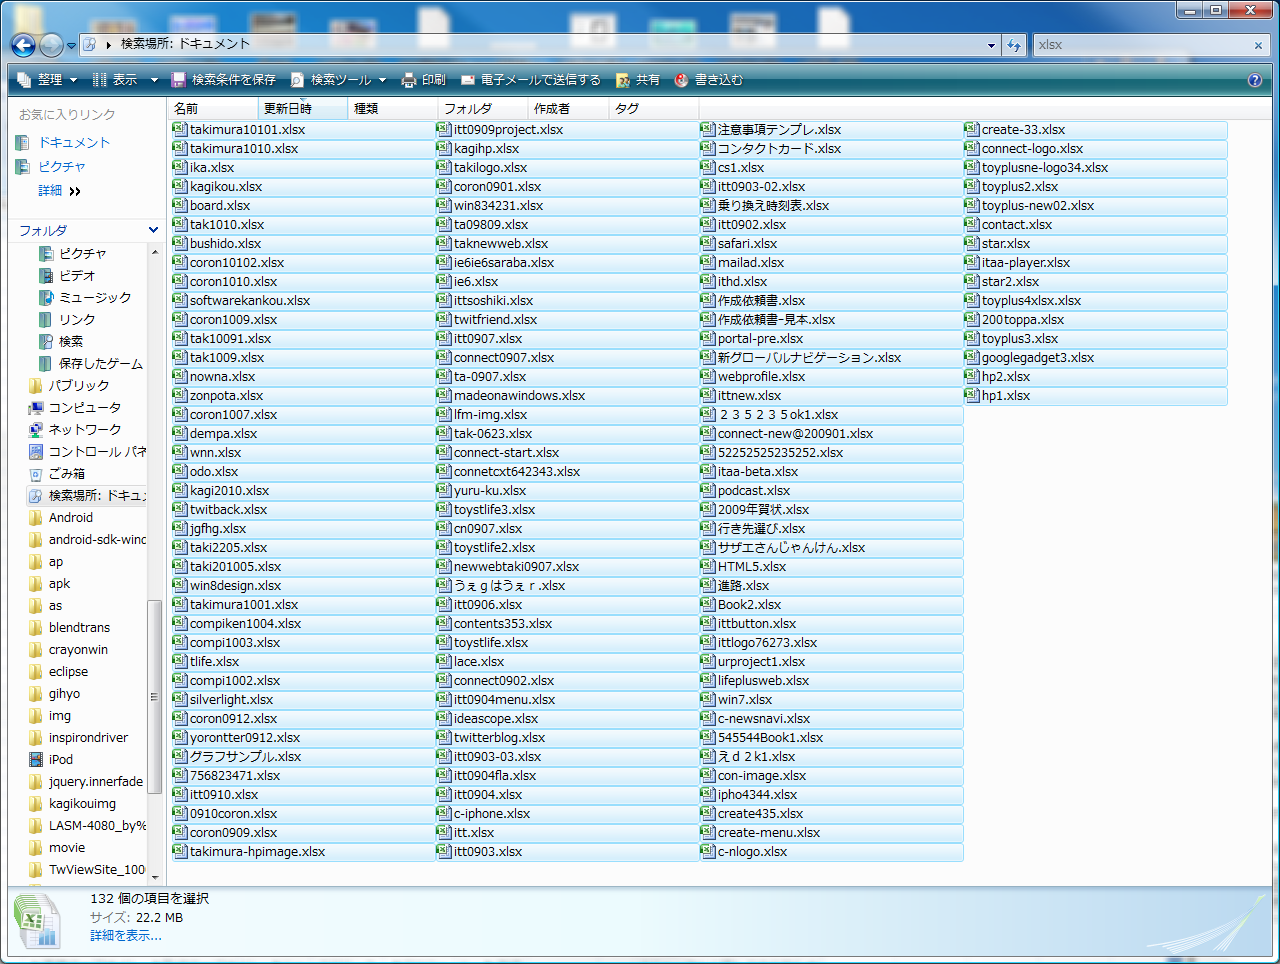Open the 検索ツール menu

(339, 80)
